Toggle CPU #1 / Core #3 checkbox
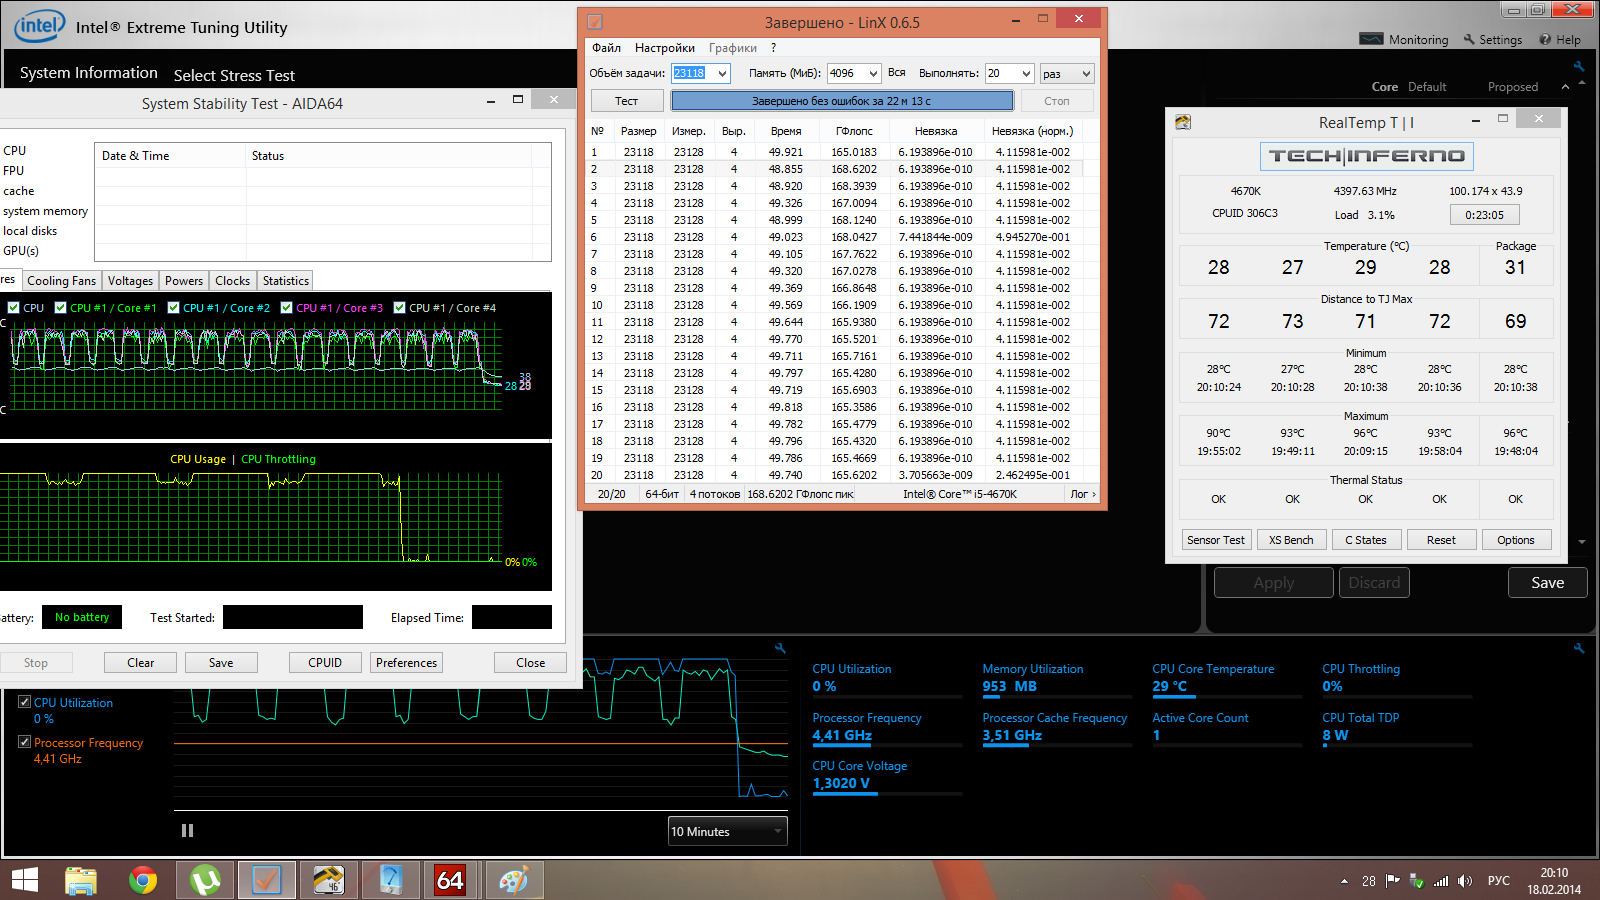 [287, 308]
